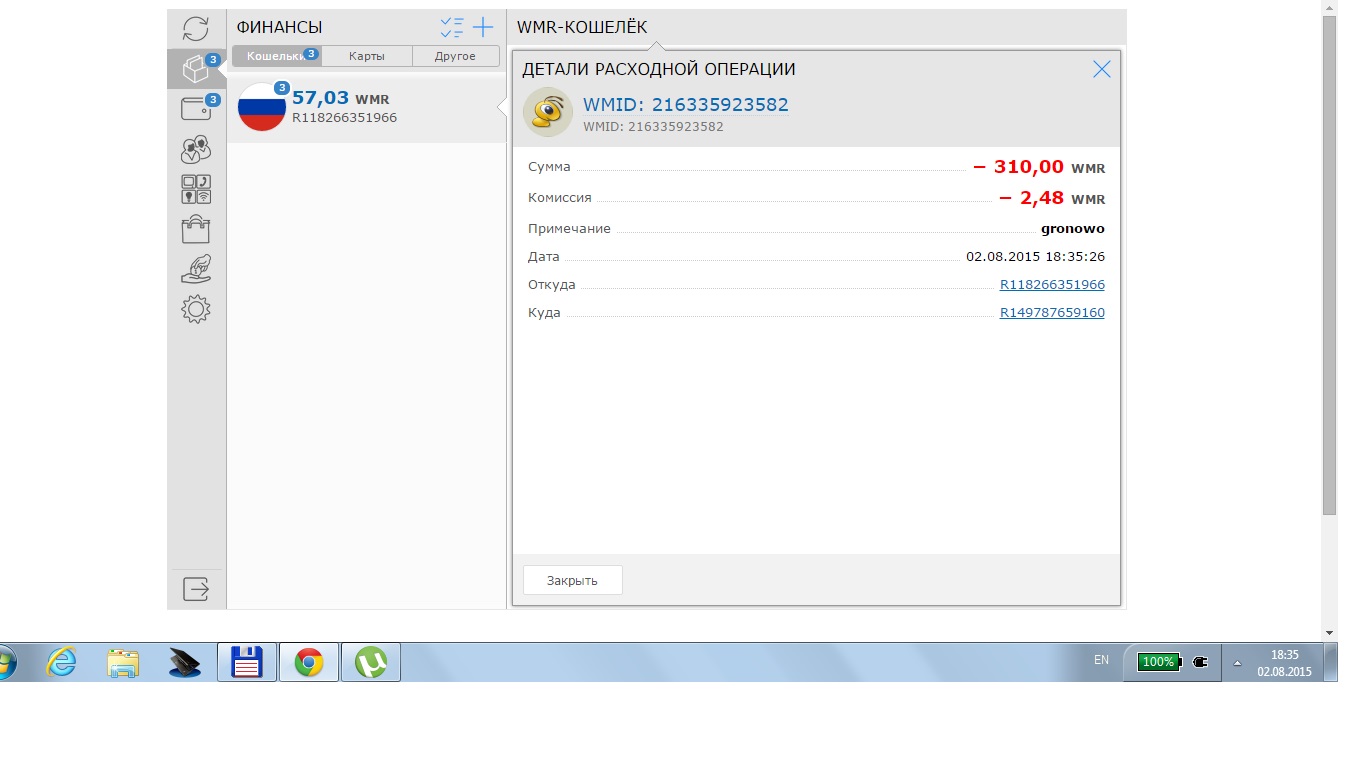The width and height of the screenshot is (1366, 768).
Task: Click the Комиссия label
Action: point(560,198)
